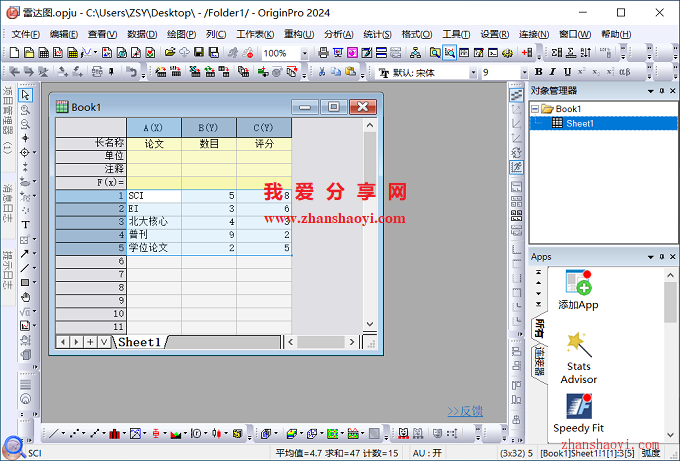Click the Undo arrow icon
The height and width of the screenshot is (461, 680).
(x=131, y=72)
